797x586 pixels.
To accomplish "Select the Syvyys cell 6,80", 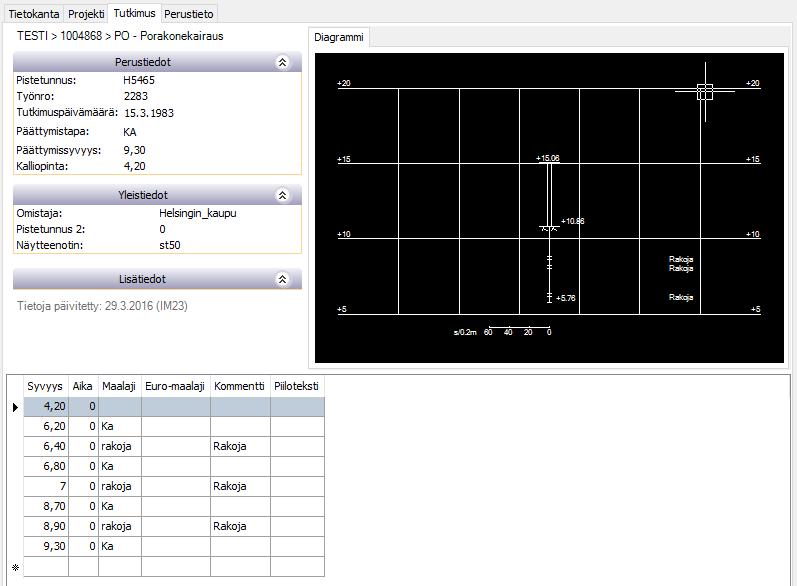I will pyautogui.click(x=46, y=467).
